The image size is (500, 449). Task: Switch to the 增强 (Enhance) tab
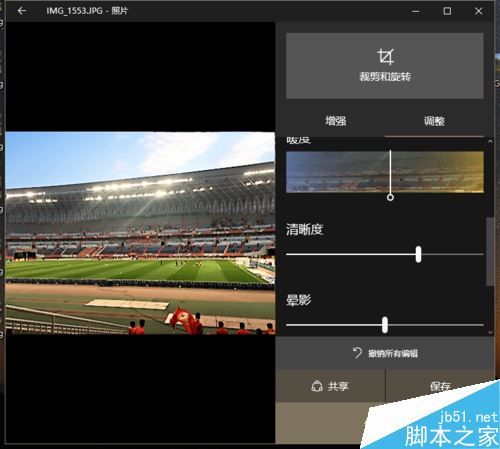pyautogui.click(x=335, y=121)
